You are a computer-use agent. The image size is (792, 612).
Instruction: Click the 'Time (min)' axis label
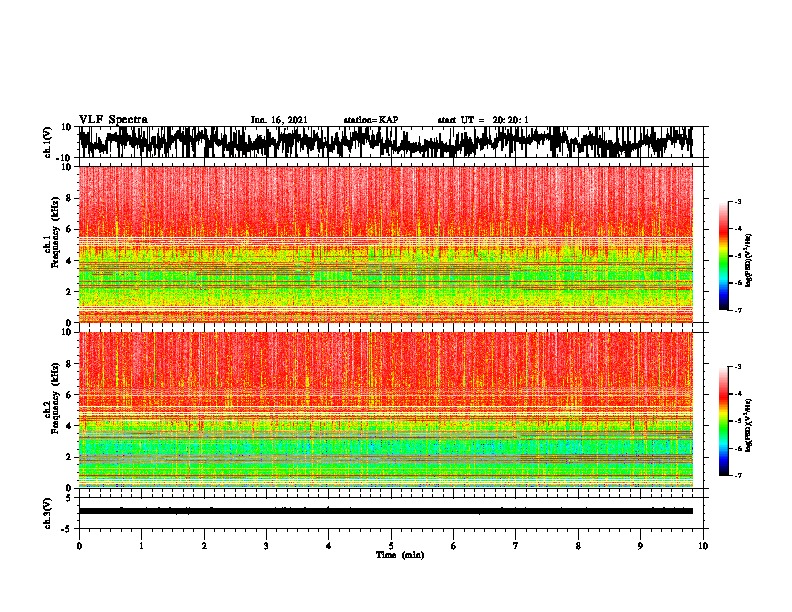[400, 555]
